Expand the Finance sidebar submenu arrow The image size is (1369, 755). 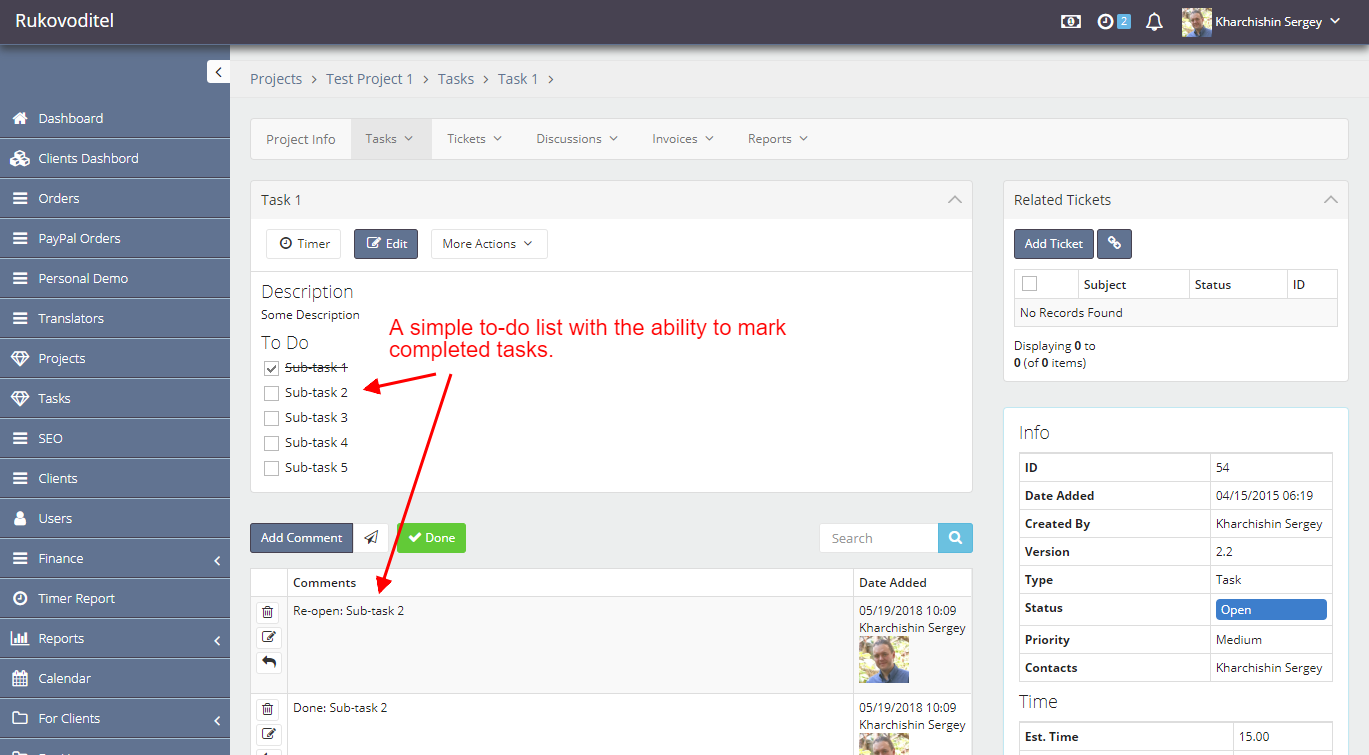[217, 560]
